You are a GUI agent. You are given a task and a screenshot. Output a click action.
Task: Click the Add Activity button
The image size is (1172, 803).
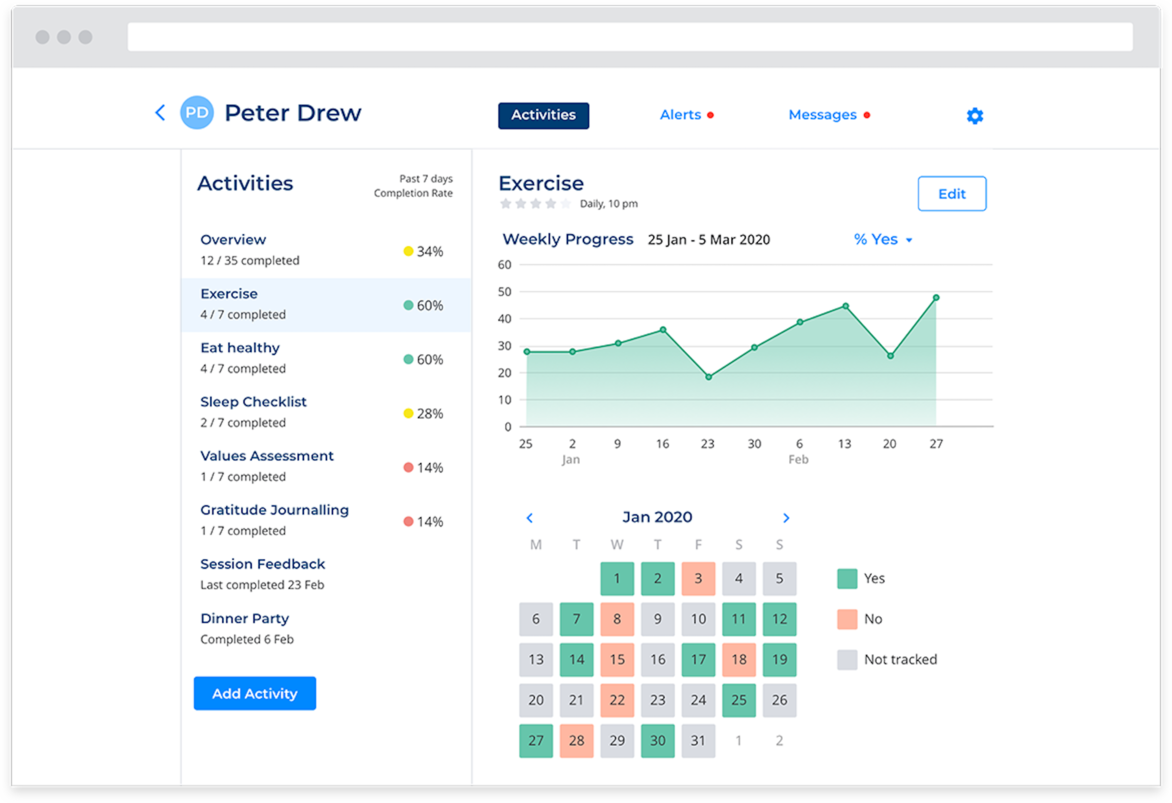click(254, 693)
